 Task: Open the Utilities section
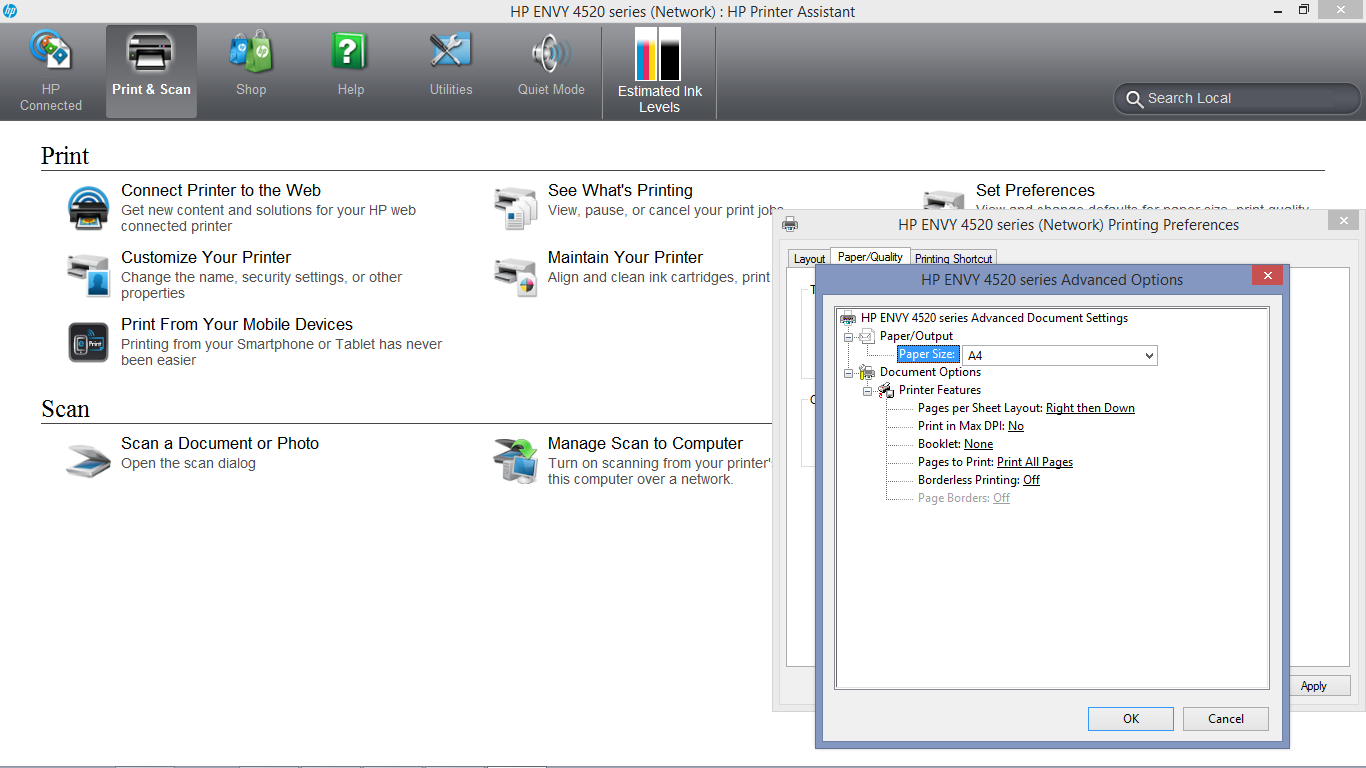(x=450, y=70)
